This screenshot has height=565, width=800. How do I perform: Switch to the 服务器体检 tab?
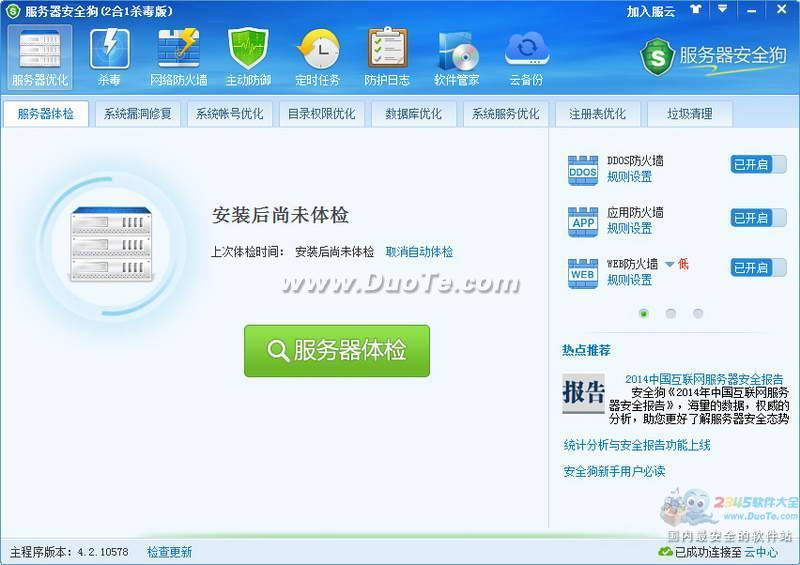(46, 114)
